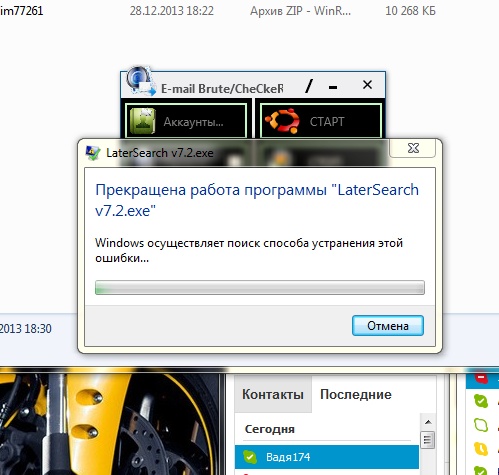Image resolution: width=499 pixels, height=475 pixels.
Task: Click the Архив ZIP - WinR... type cell
Action: click(300, 11)
